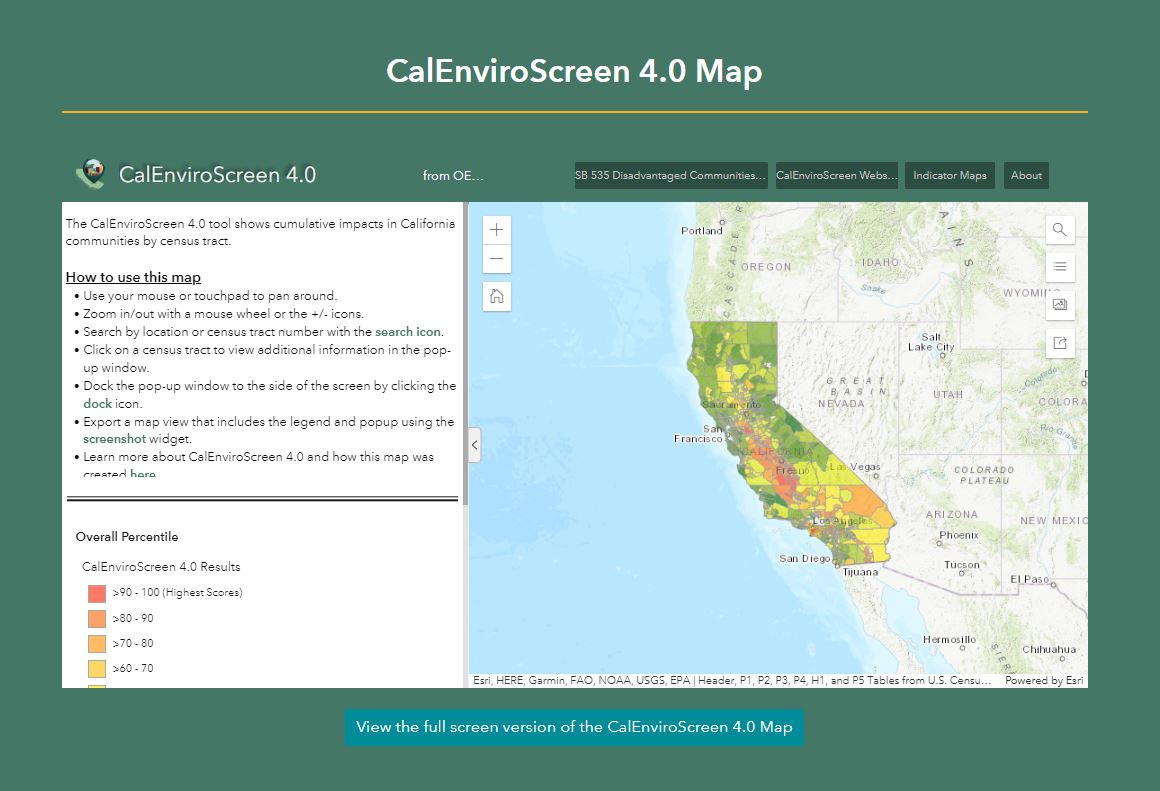1160x791 pixels.
Task: Click the San Diego label on the map
Action: (804, 559)
